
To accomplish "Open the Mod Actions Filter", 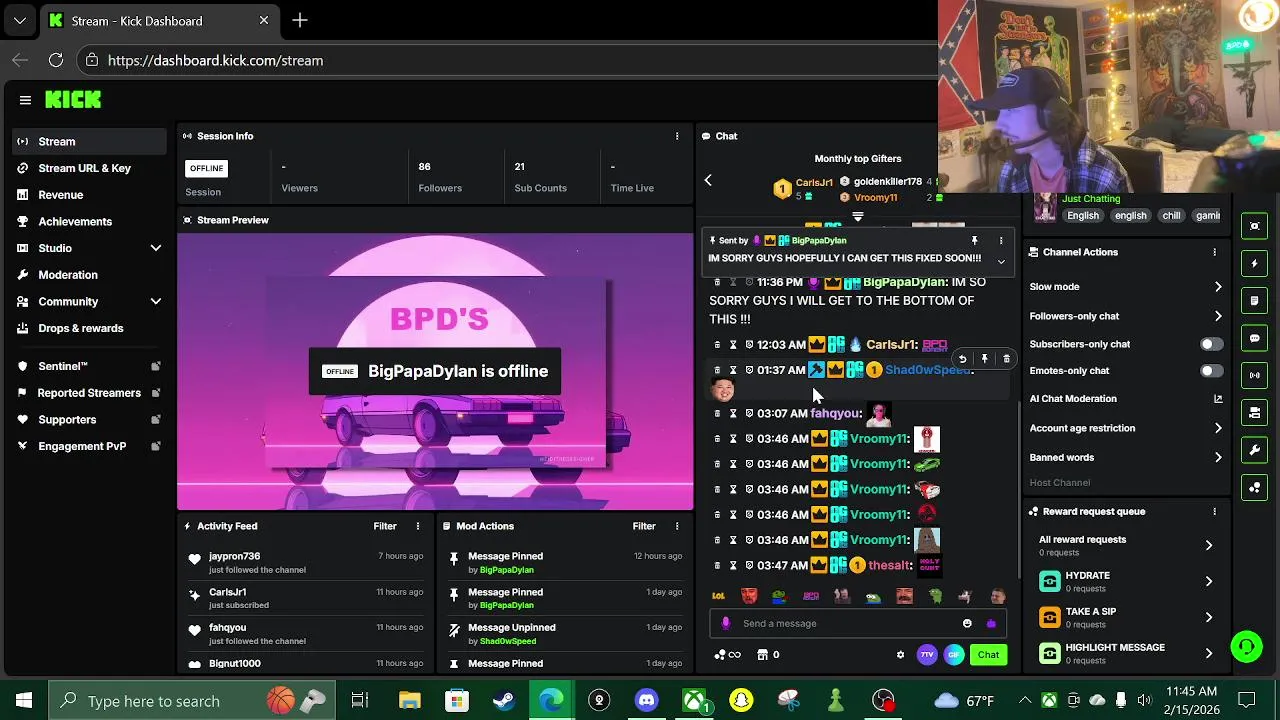I will point(644,526).
